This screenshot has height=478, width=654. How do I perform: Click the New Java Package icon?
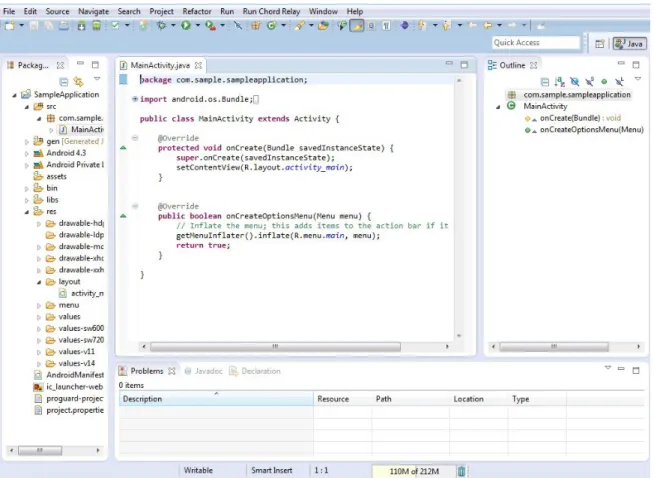pos(256,26)
